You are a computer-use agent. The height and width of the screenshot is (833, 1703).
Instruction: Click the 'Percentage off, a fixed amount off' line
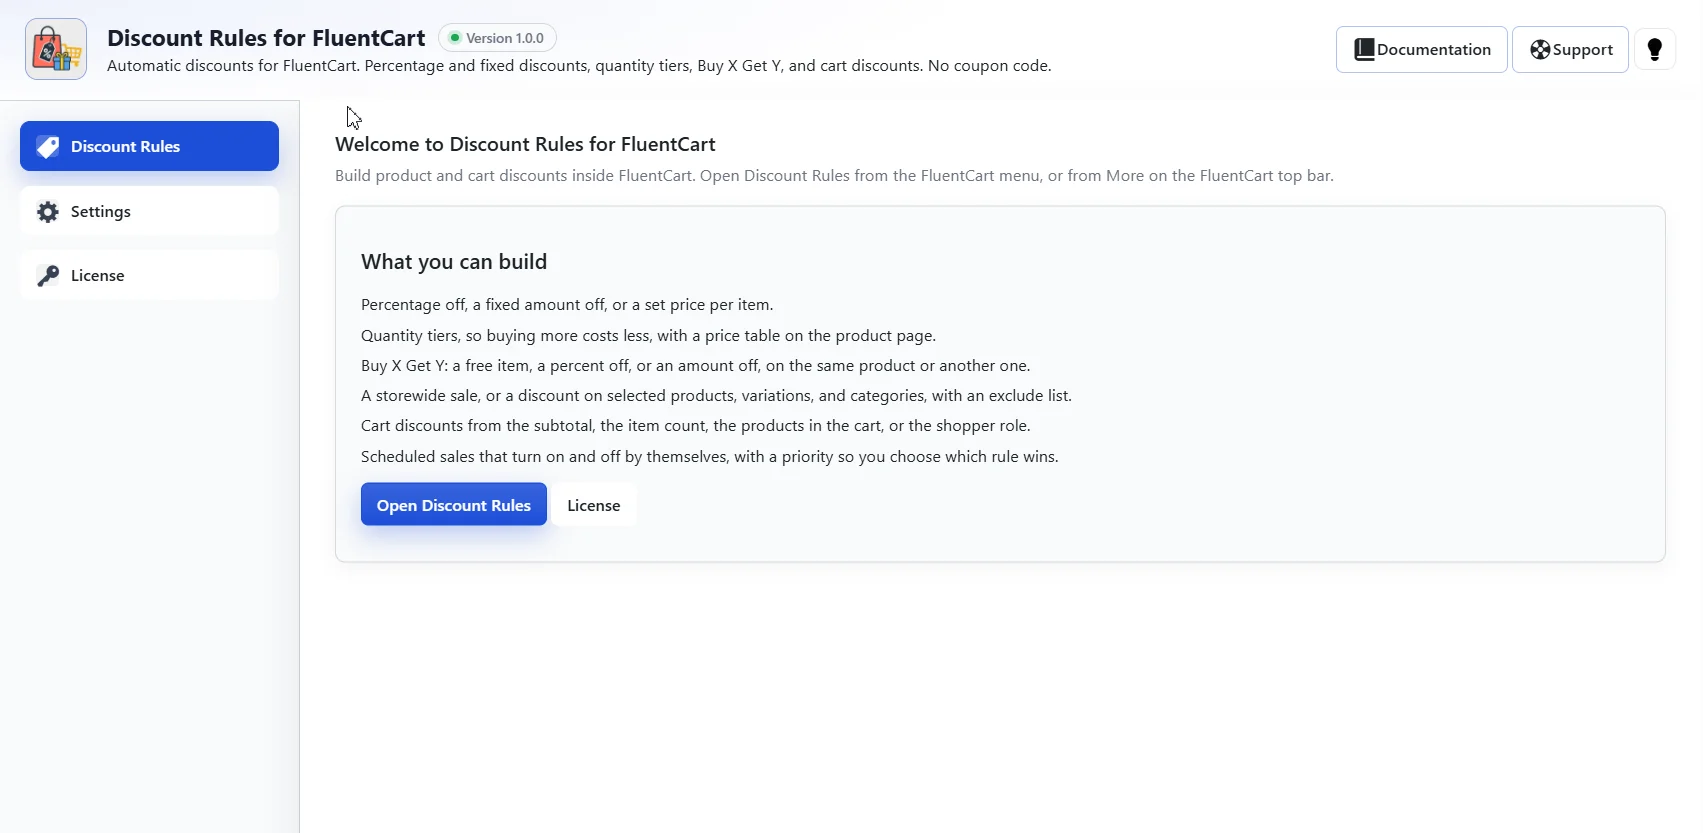567,305
